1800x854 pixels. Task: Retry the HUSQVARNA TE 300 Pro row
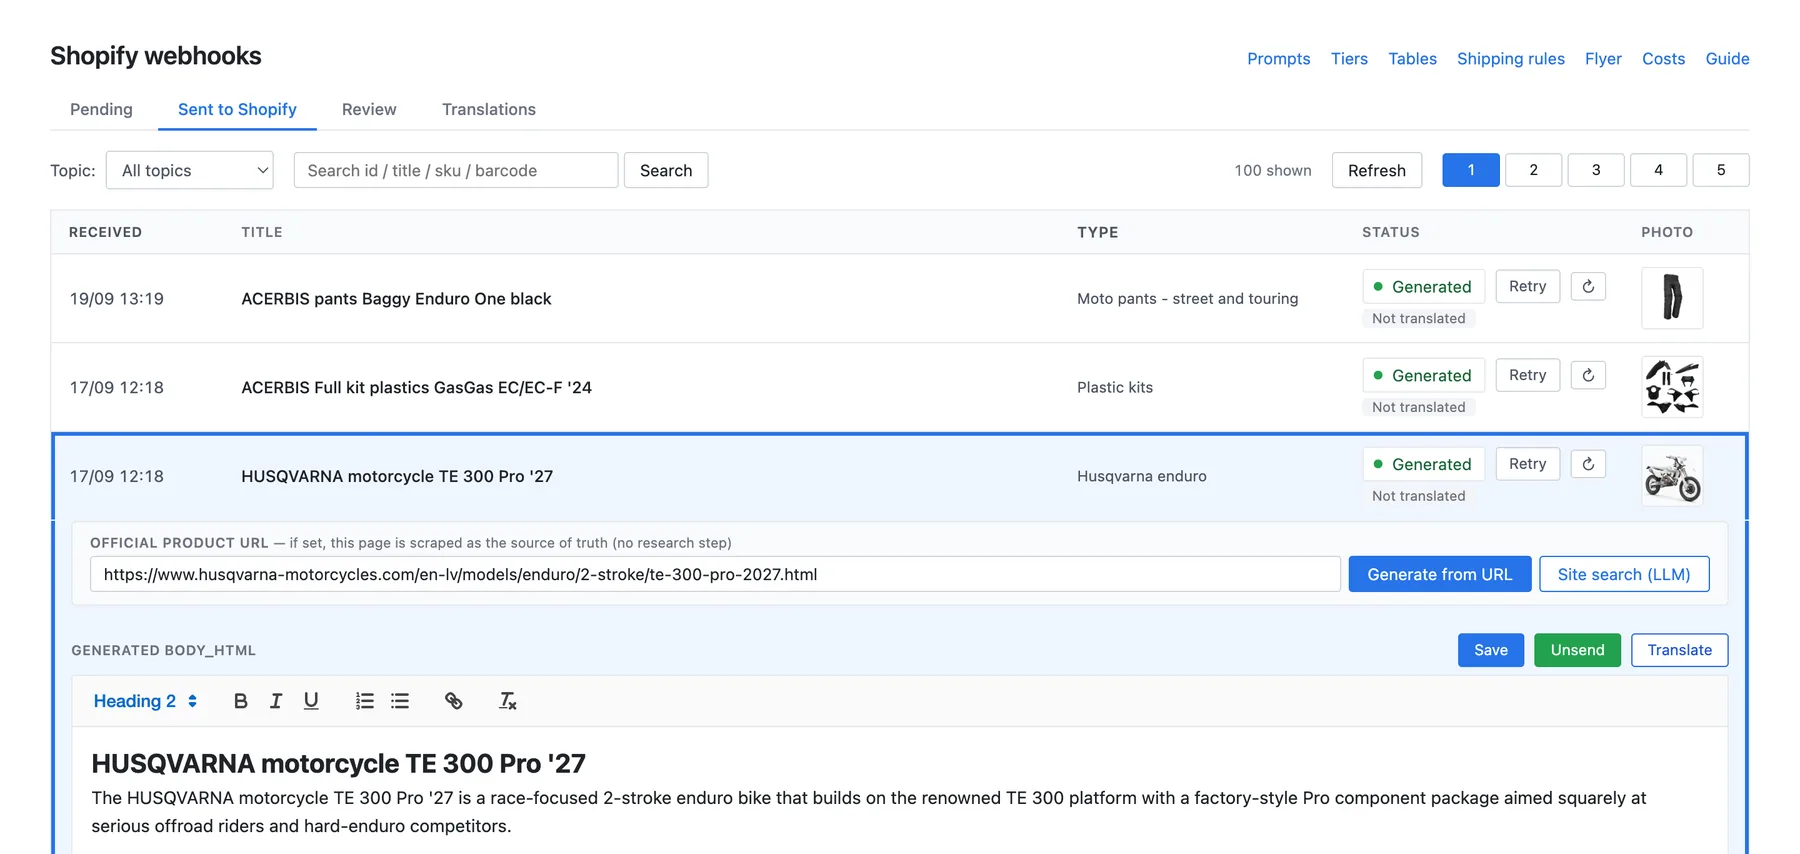[1528, 464]
